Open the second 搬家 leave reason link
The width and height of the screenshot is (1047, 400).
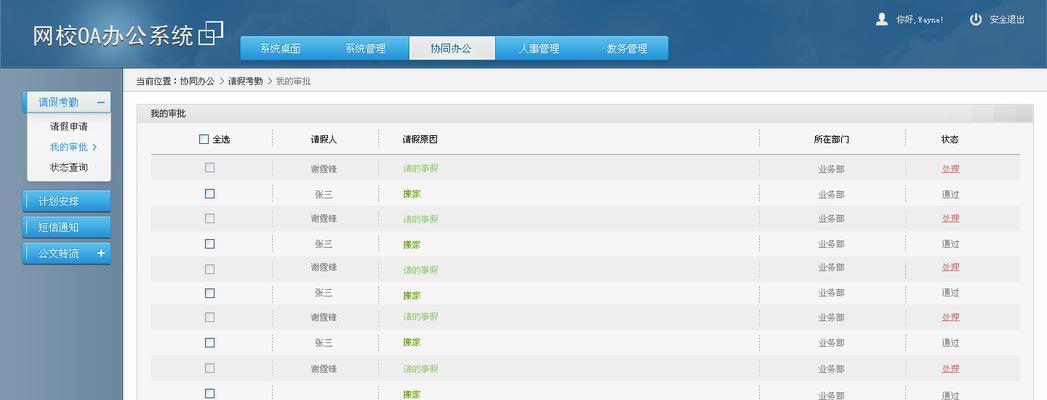click(x=411, y=245)
